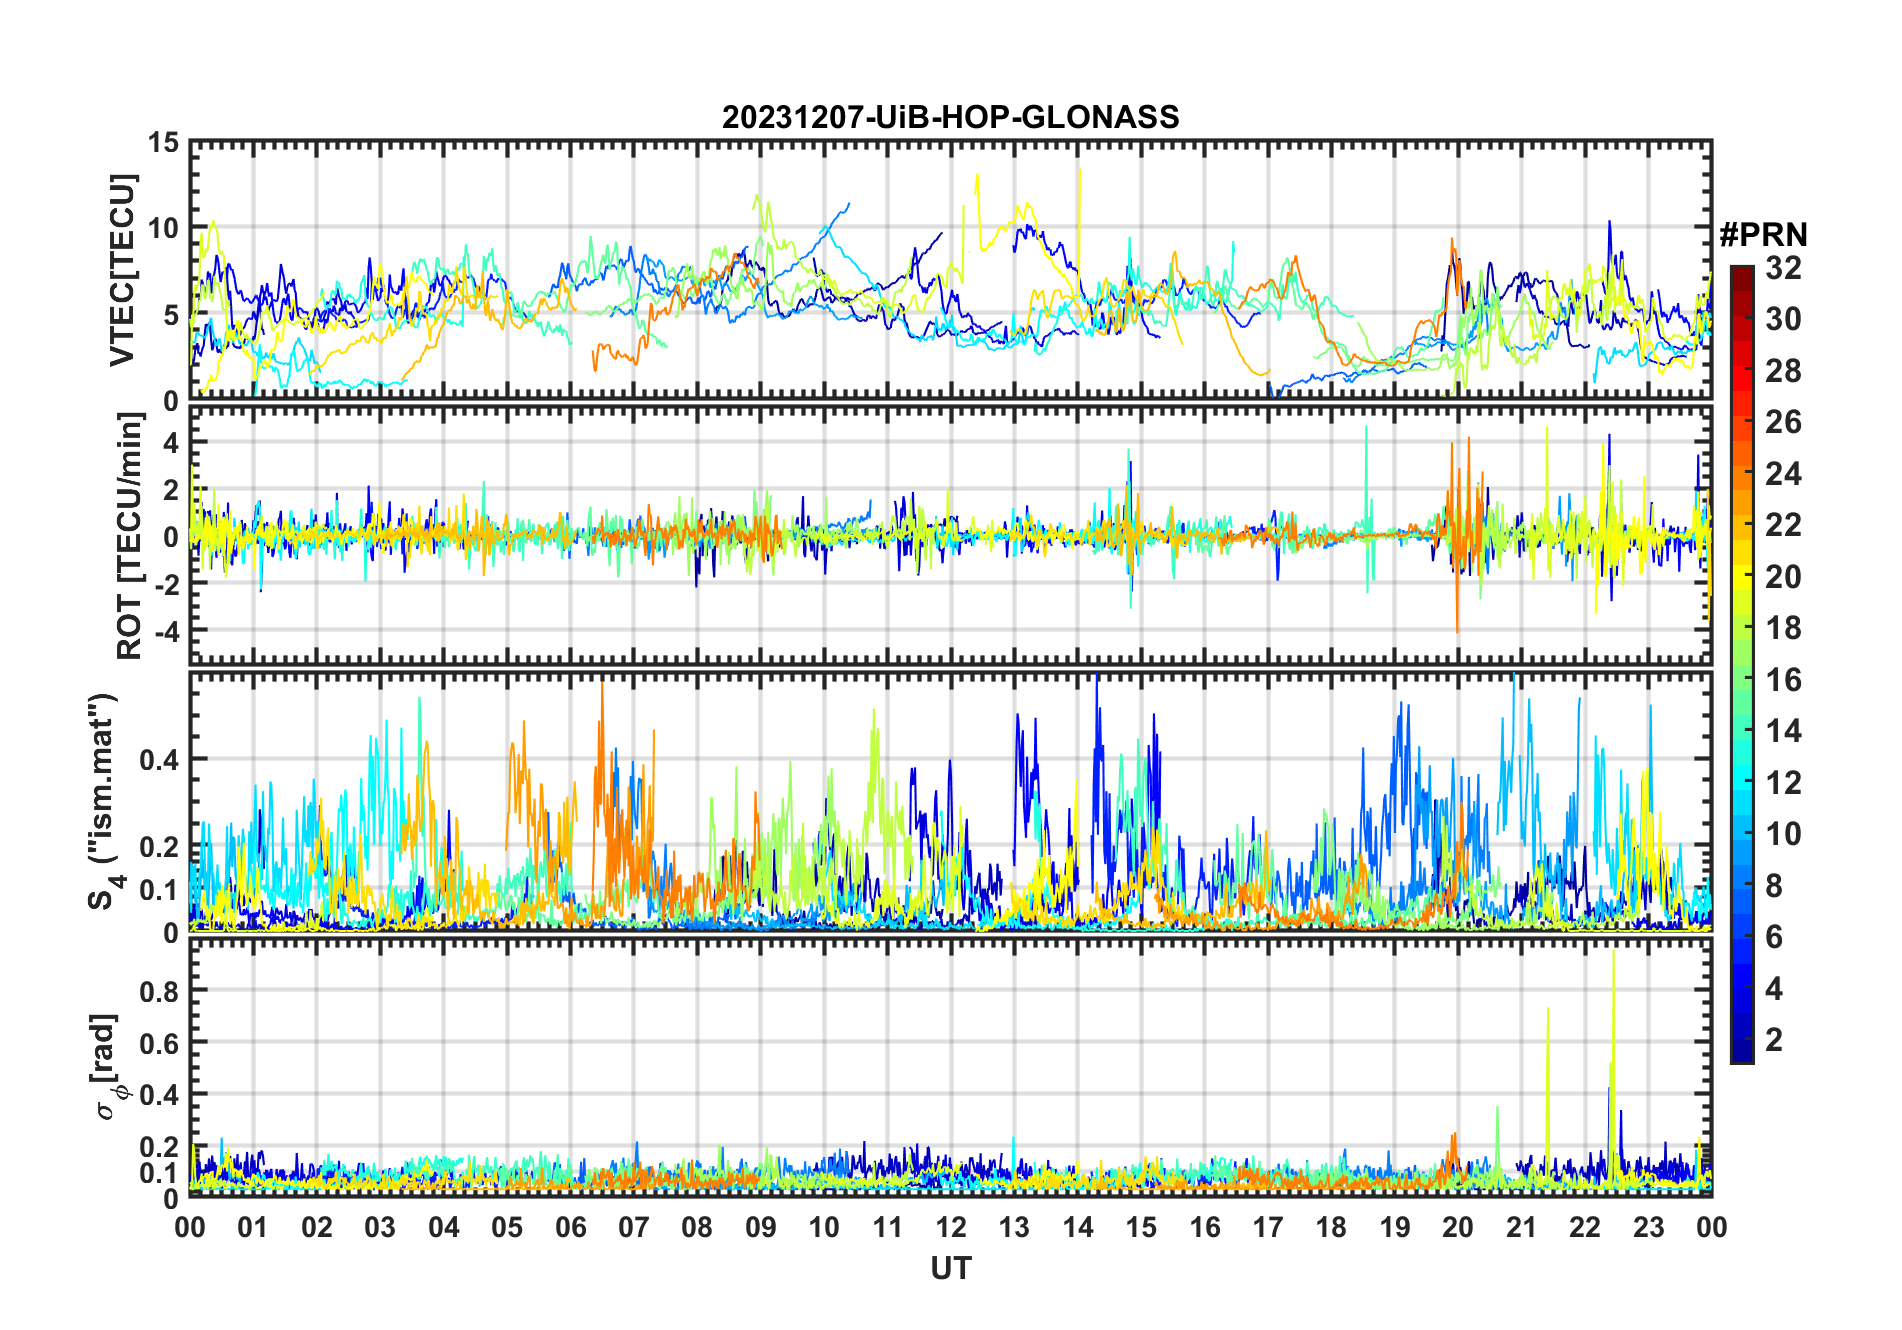Click x-axis tick label 12
This screenshot has height=1330, width=1902.
click(951, 1227)
